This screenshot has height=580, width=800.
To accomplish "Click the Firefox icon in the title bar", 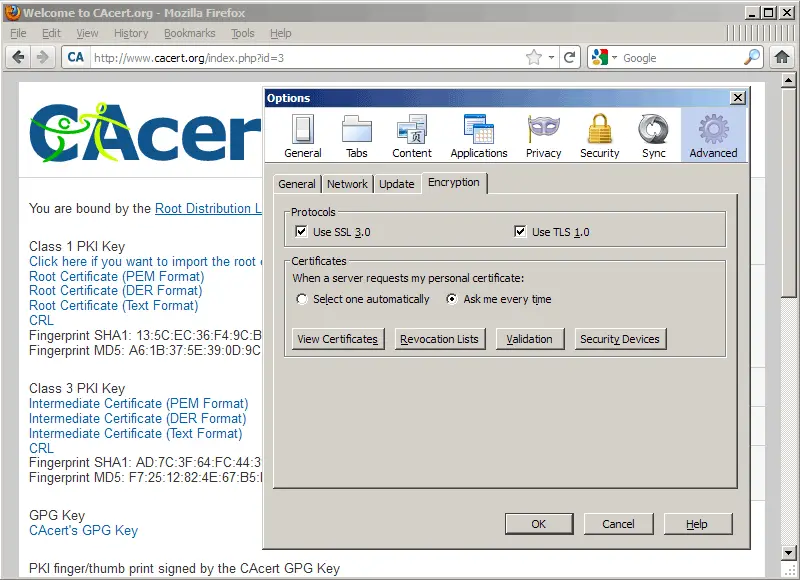I will tap(12, 12).
